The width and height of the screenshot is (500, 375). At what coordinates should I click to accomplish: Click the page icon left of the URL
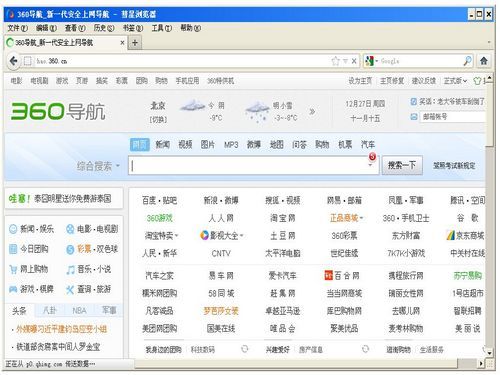tap(28, 61)
